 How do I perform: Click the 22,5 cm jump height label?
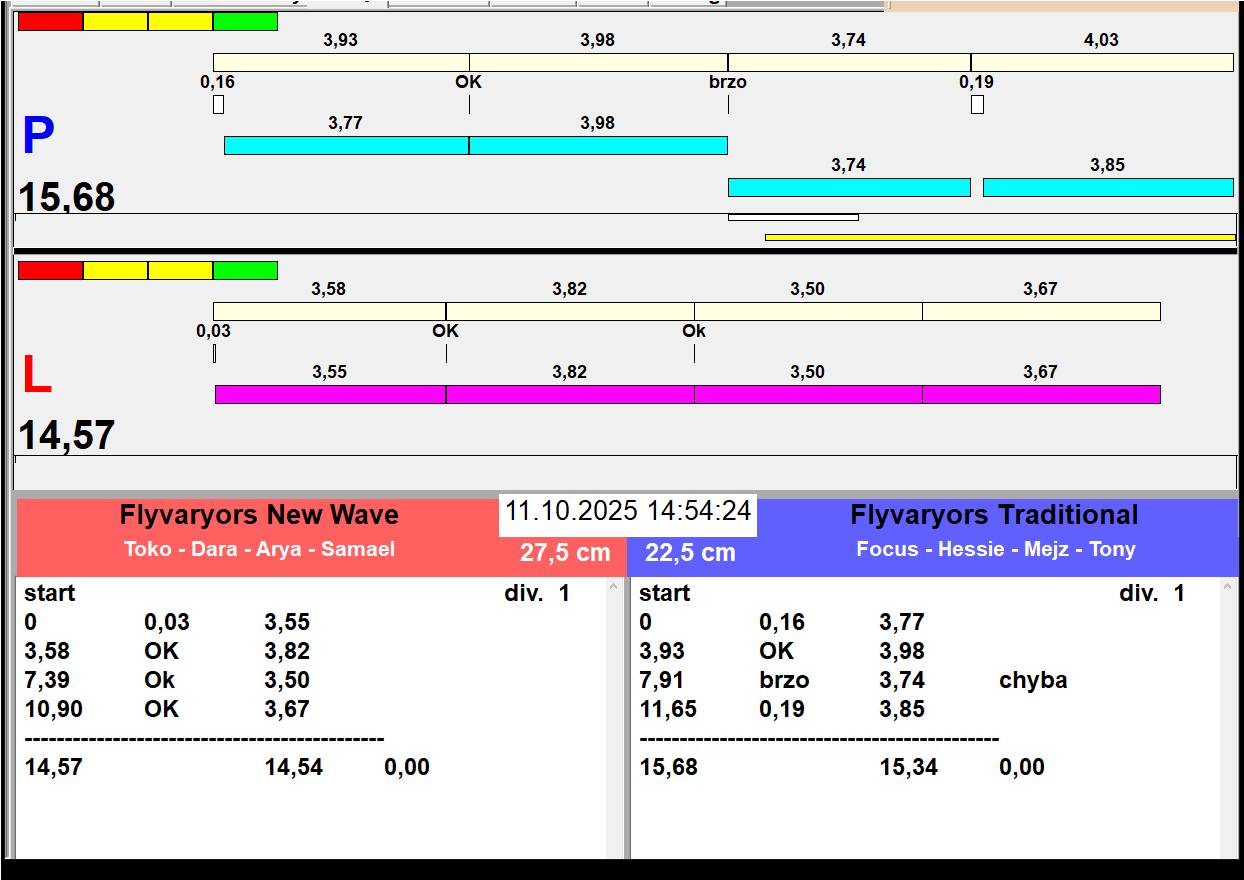coord(690,552)
